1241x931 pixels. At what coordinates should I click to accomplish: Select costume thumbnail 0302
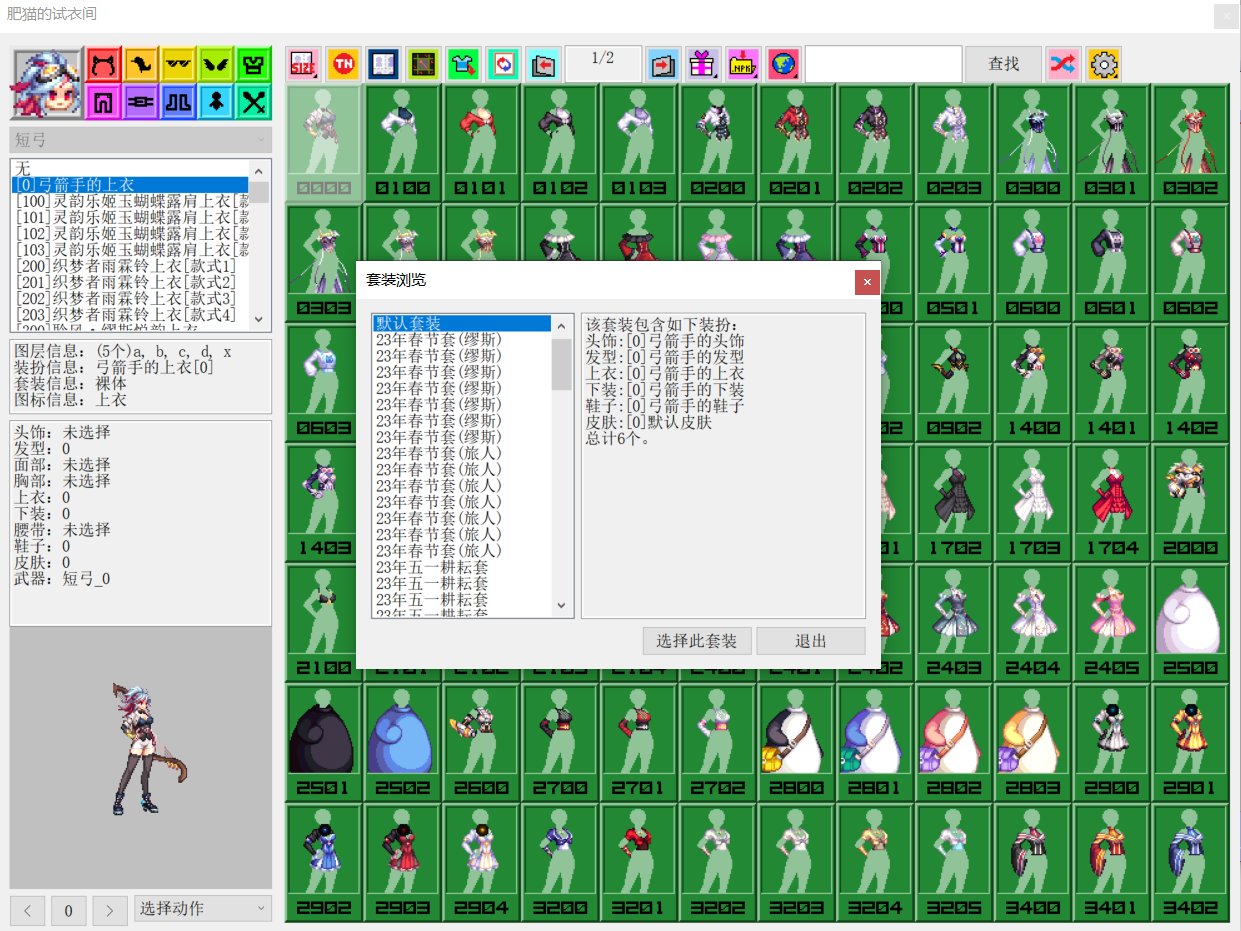coord(1191,143)
